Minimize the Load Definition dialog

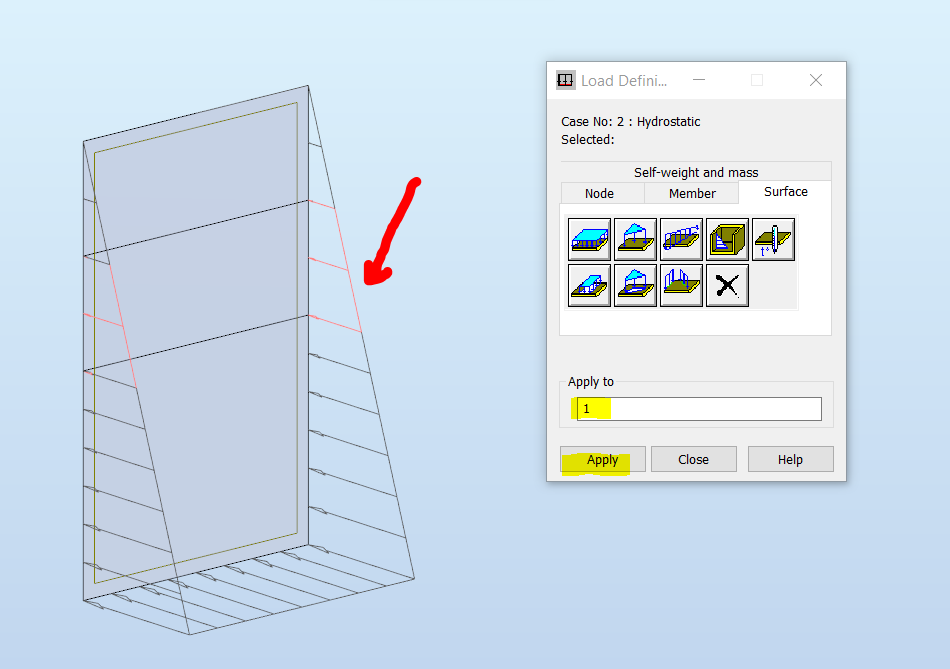pos(699,80)
